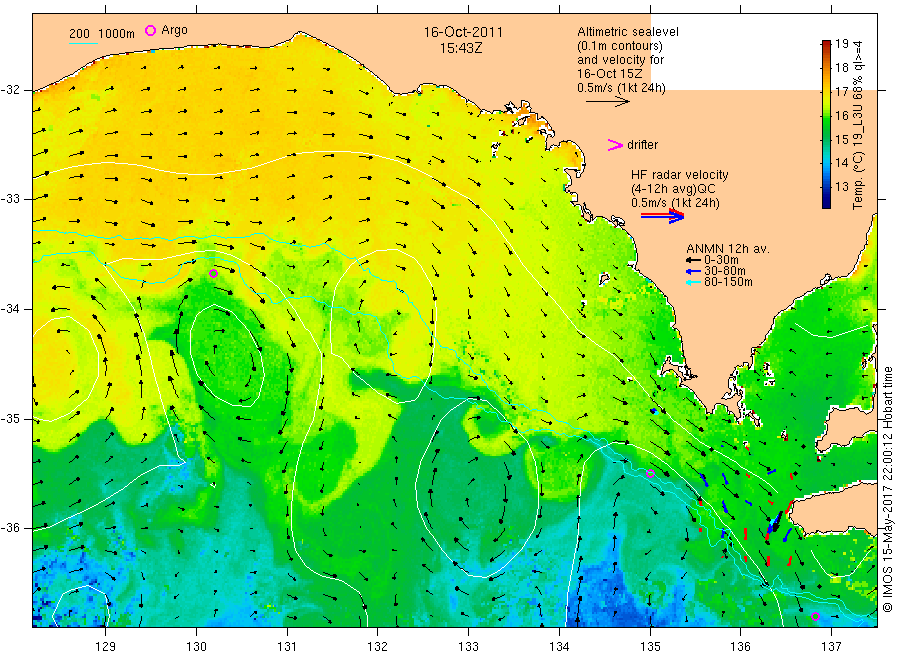The image size is (900, 660).
Task: Click the "16-Oct 15Z" text
Action: [610, 74]
